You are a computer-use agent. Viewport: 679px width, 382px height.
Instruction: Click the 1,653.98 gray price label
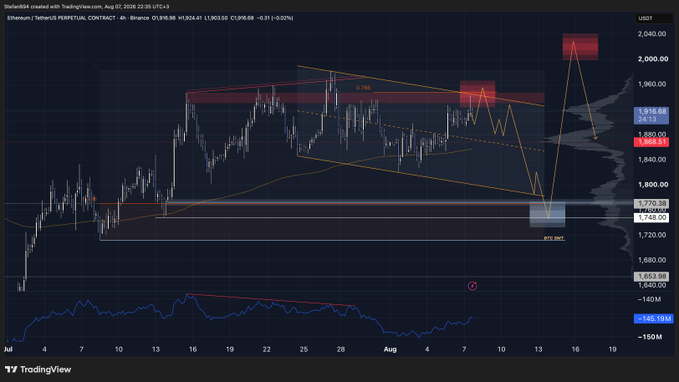point(651,276)
